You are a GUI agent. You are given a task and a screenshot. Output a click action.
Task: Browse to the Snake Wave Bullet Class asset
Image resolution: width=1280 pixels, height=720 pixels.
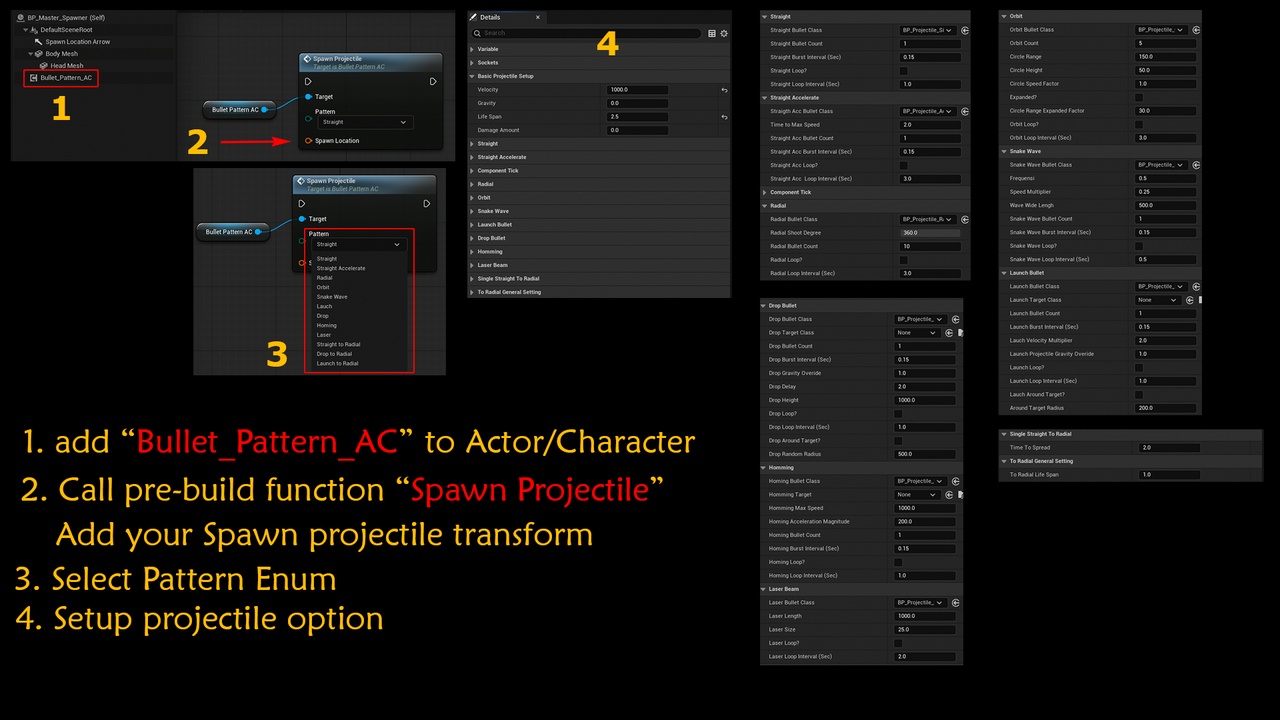(1196, 165)
